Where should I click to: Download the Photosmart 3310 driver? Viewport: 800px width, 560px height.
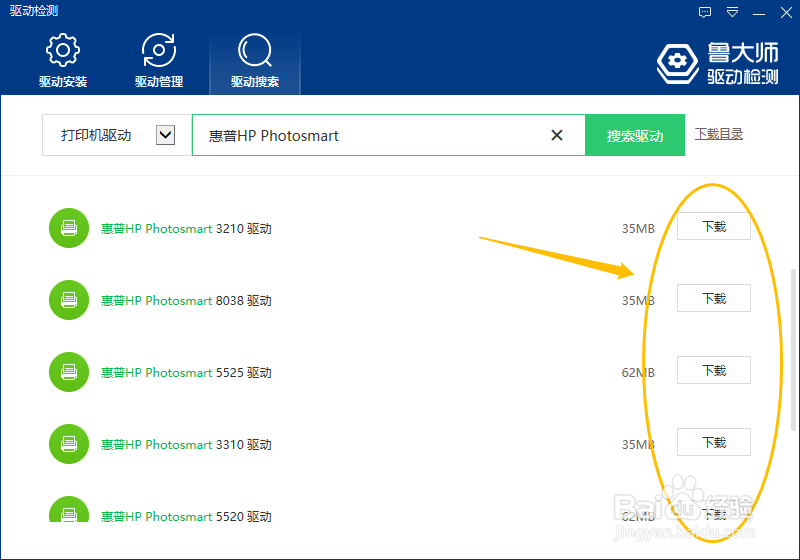pyautogui.click(x=714, y=442)
